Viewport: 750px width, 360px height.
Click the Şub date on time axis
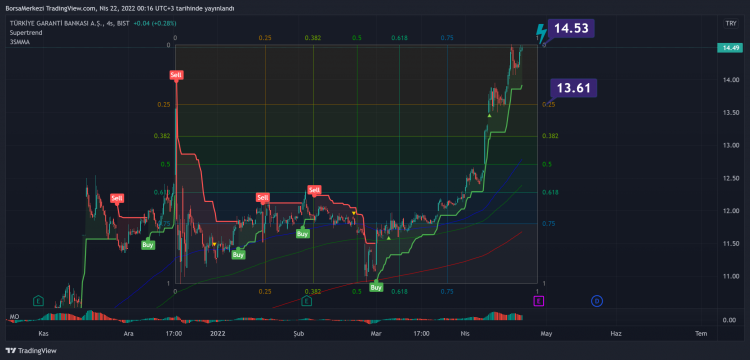(x=298, y=333)
